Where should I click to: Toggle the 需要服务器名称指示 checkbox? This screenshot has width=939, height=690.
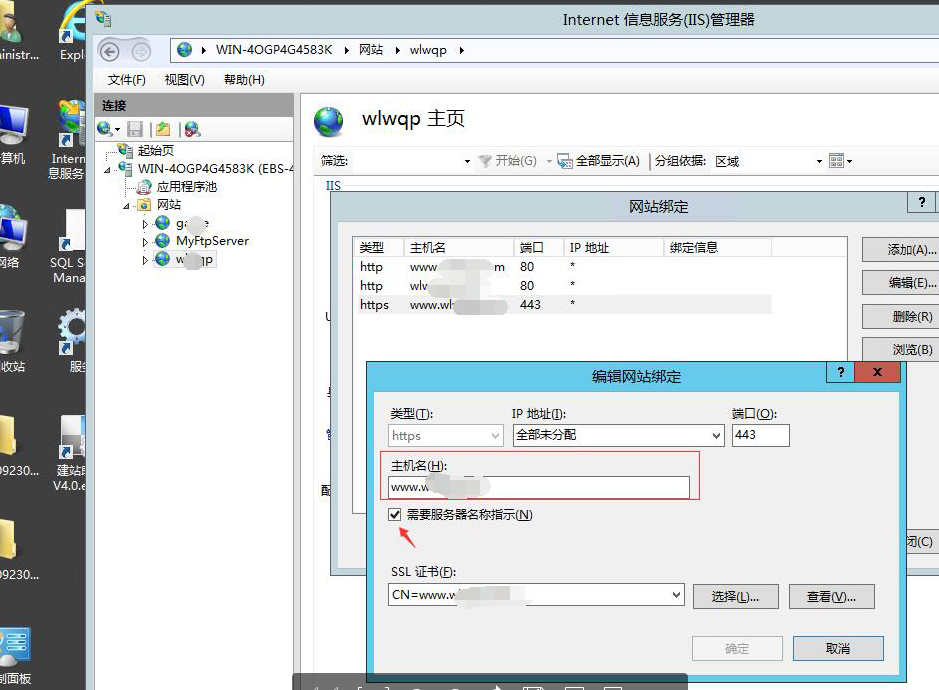pos(396,515)
